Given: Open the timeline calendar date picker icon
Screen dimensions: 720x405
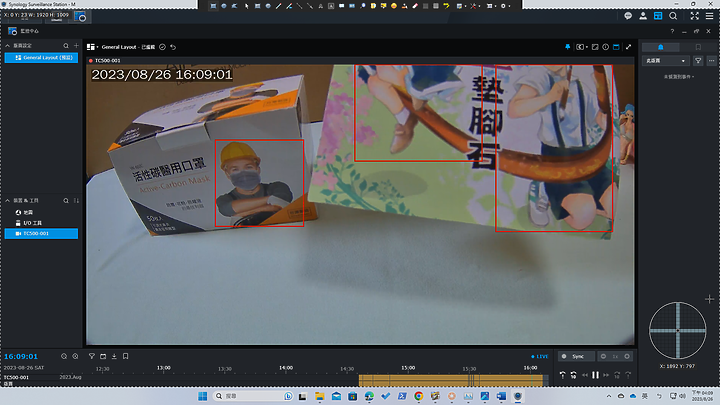Looking at the screenshot, I should pos(103,356).
